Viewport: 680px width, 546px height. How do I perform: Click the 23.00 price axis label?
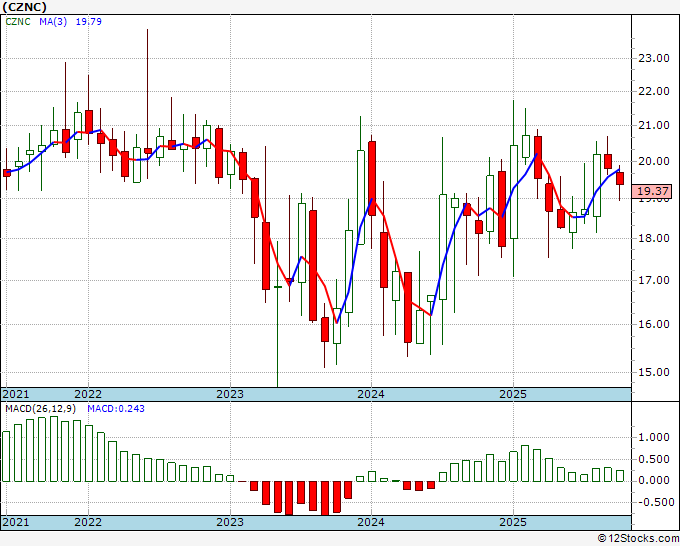654,59
